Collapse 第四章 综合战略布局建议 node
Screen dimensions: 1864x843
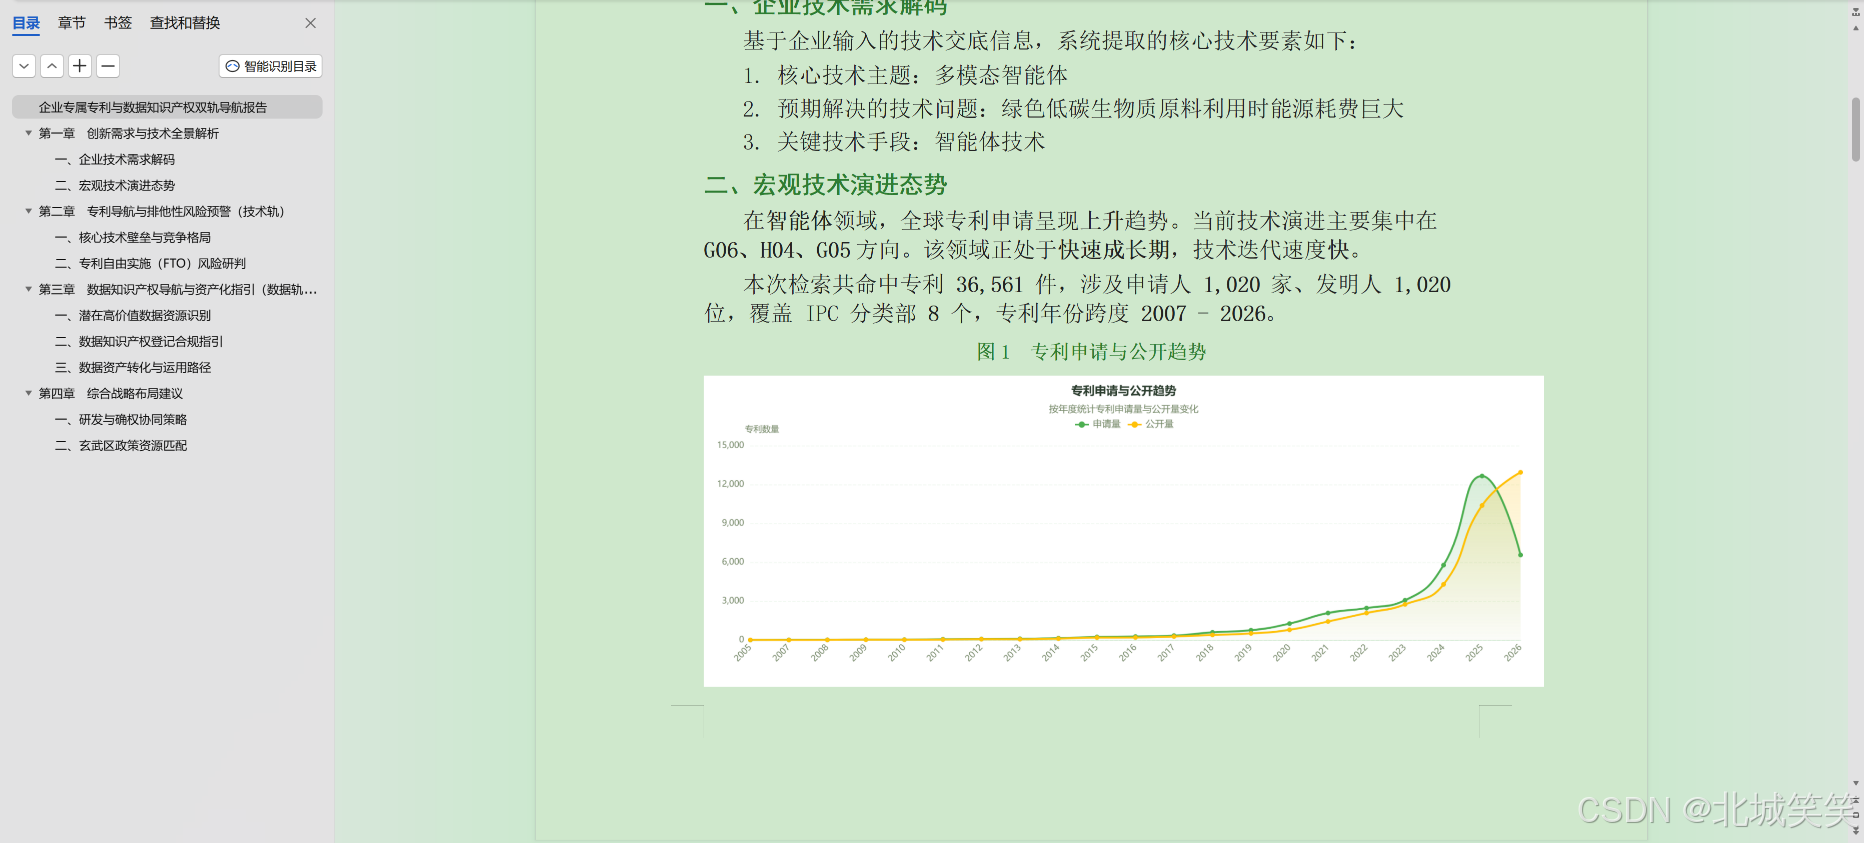(x=28, y=393)
